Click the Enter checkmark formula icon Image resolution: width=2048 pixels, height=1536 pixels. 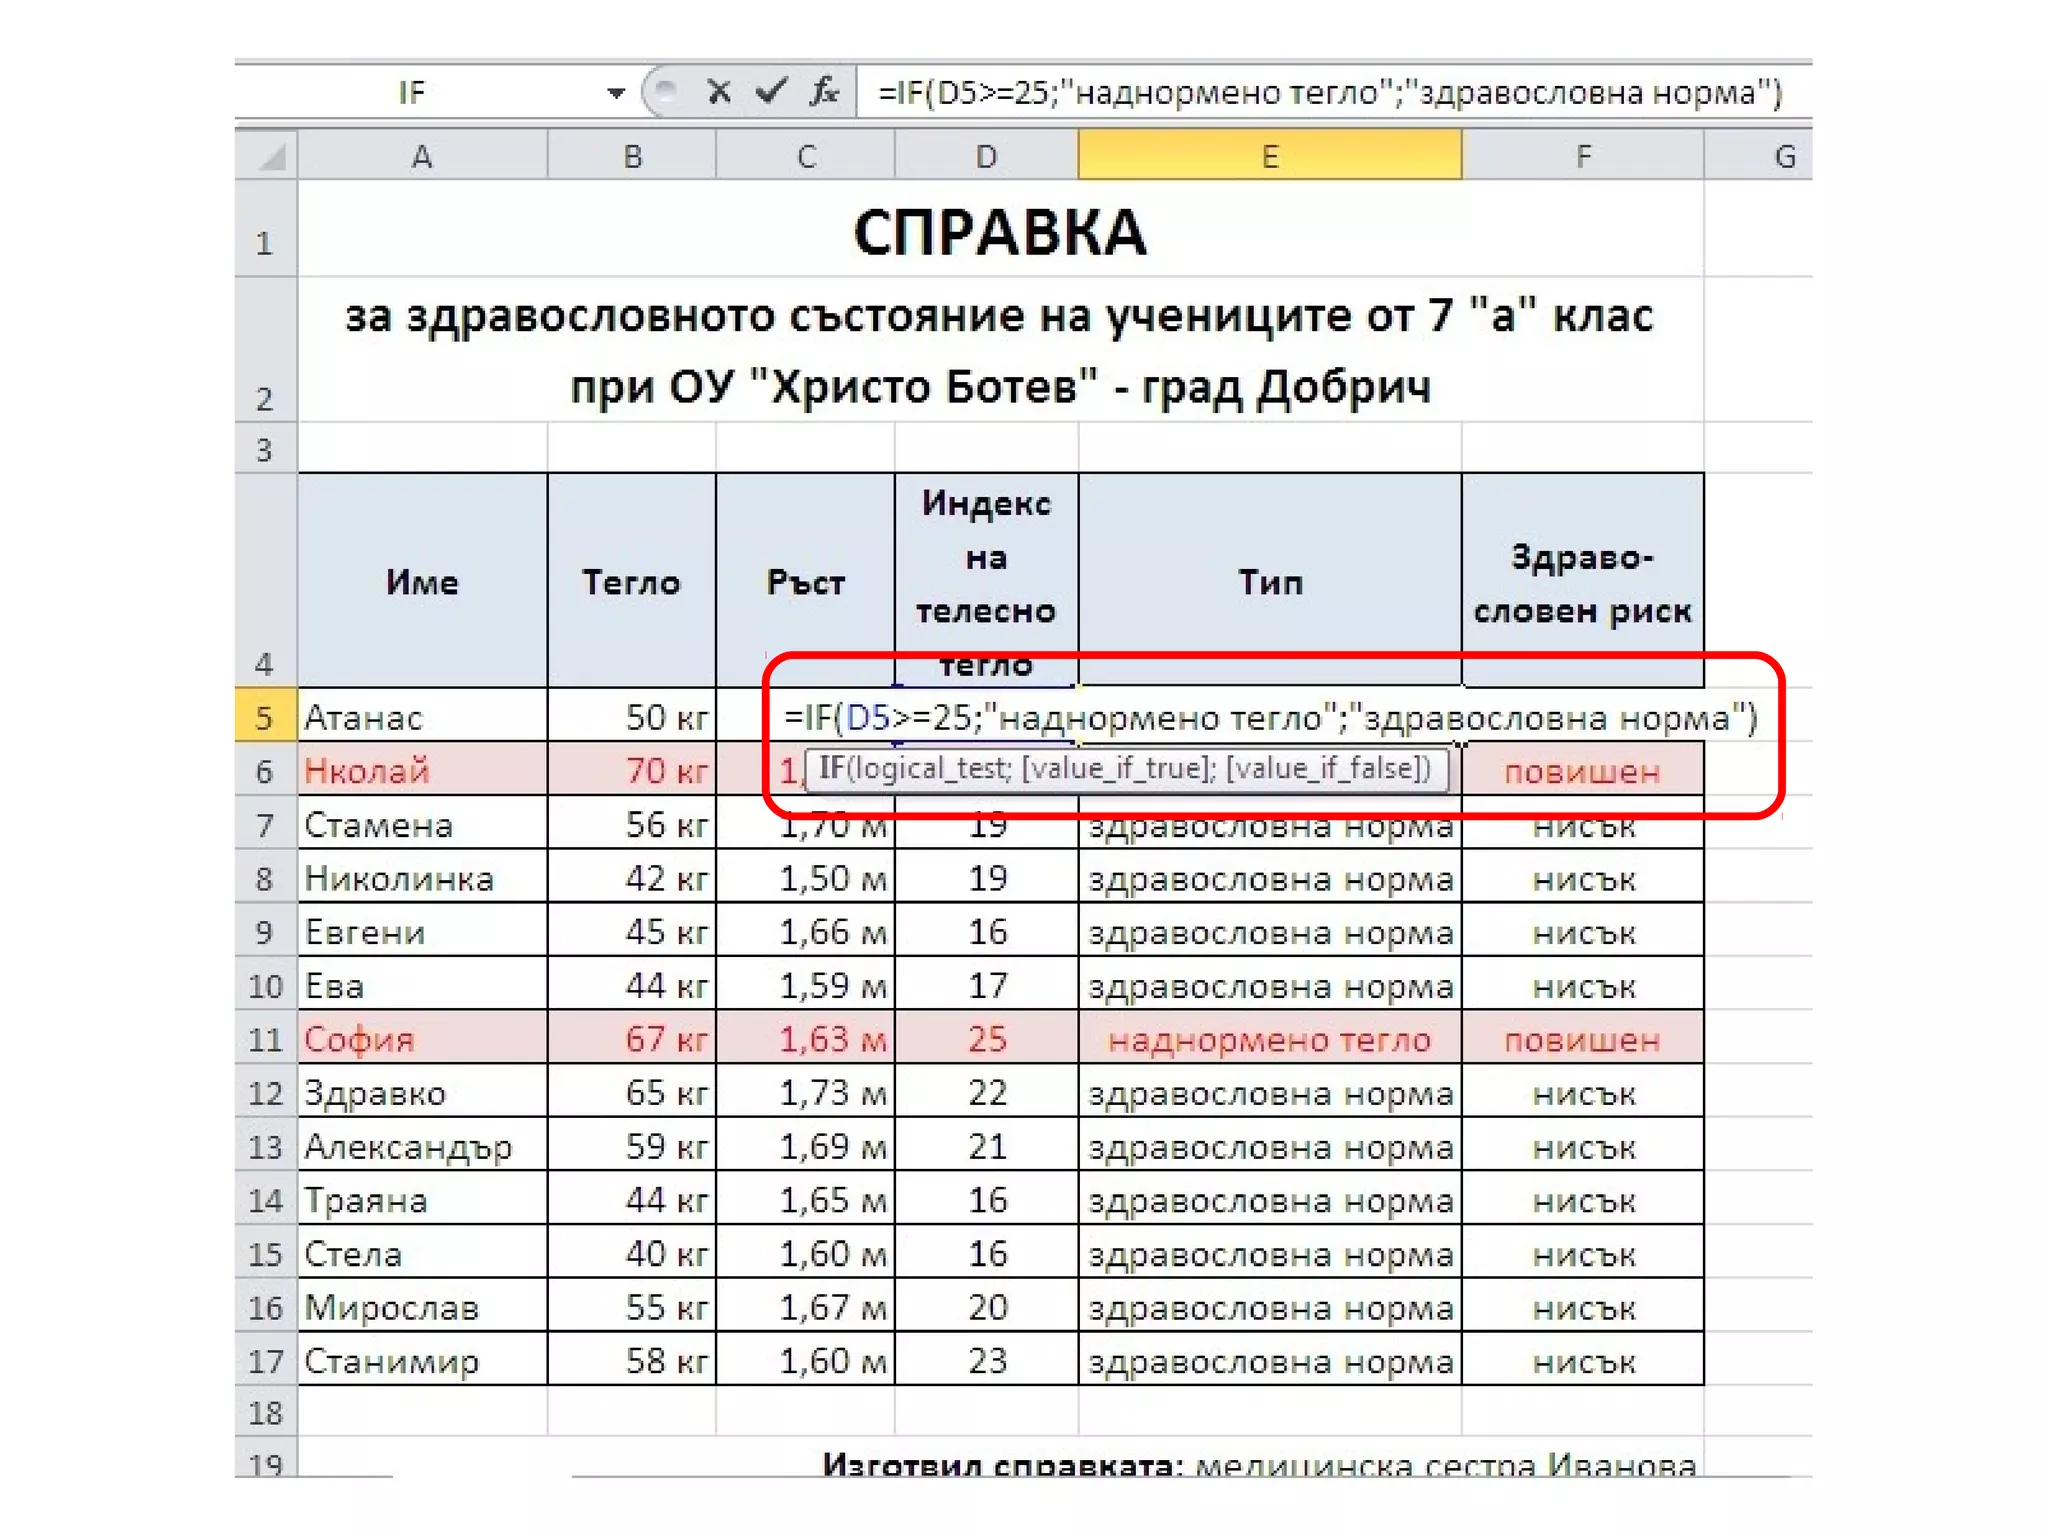[771, 93]
